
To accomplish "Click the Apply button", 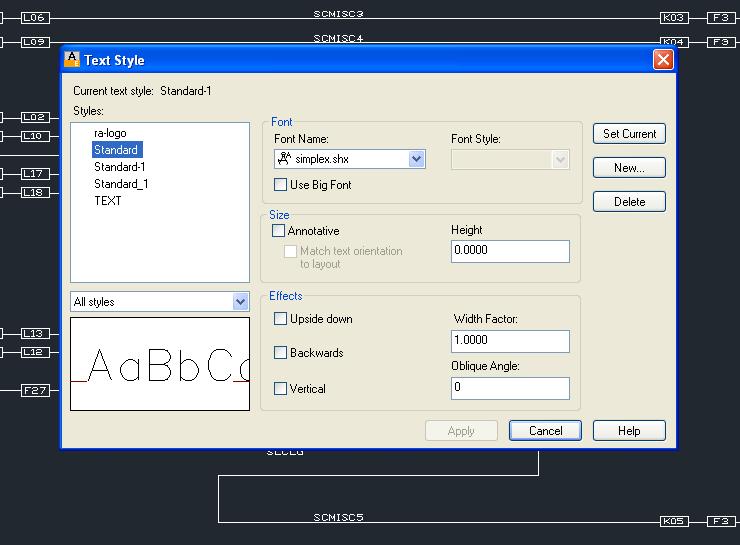I will point(461,430).
